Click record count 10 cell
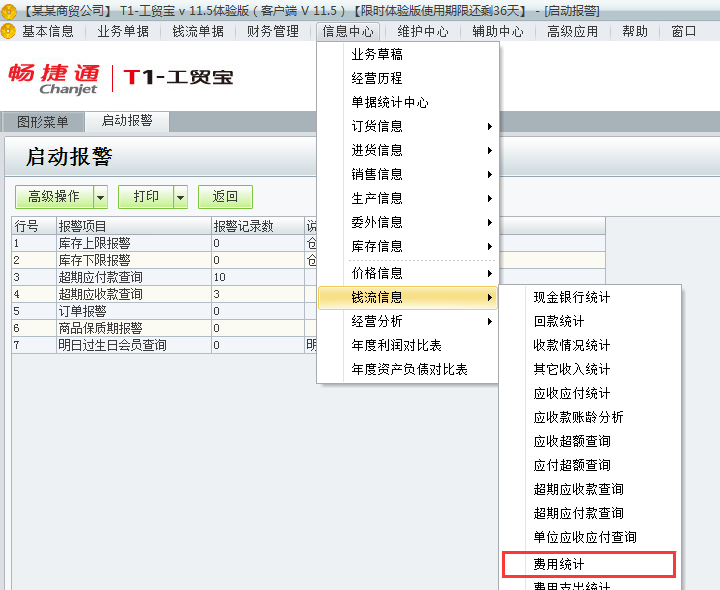The image size is (720, 590). point(258,277)
